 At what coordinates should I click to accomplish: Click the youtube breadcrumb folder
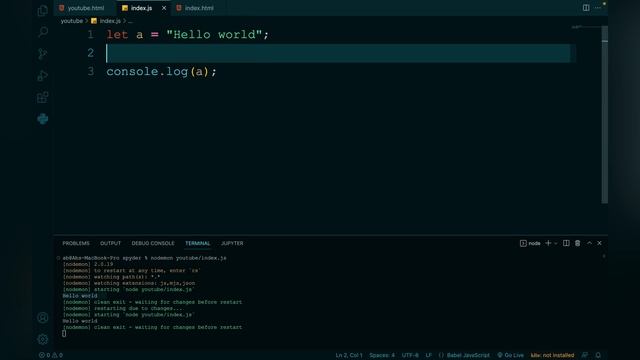click(x=72, y=21)
